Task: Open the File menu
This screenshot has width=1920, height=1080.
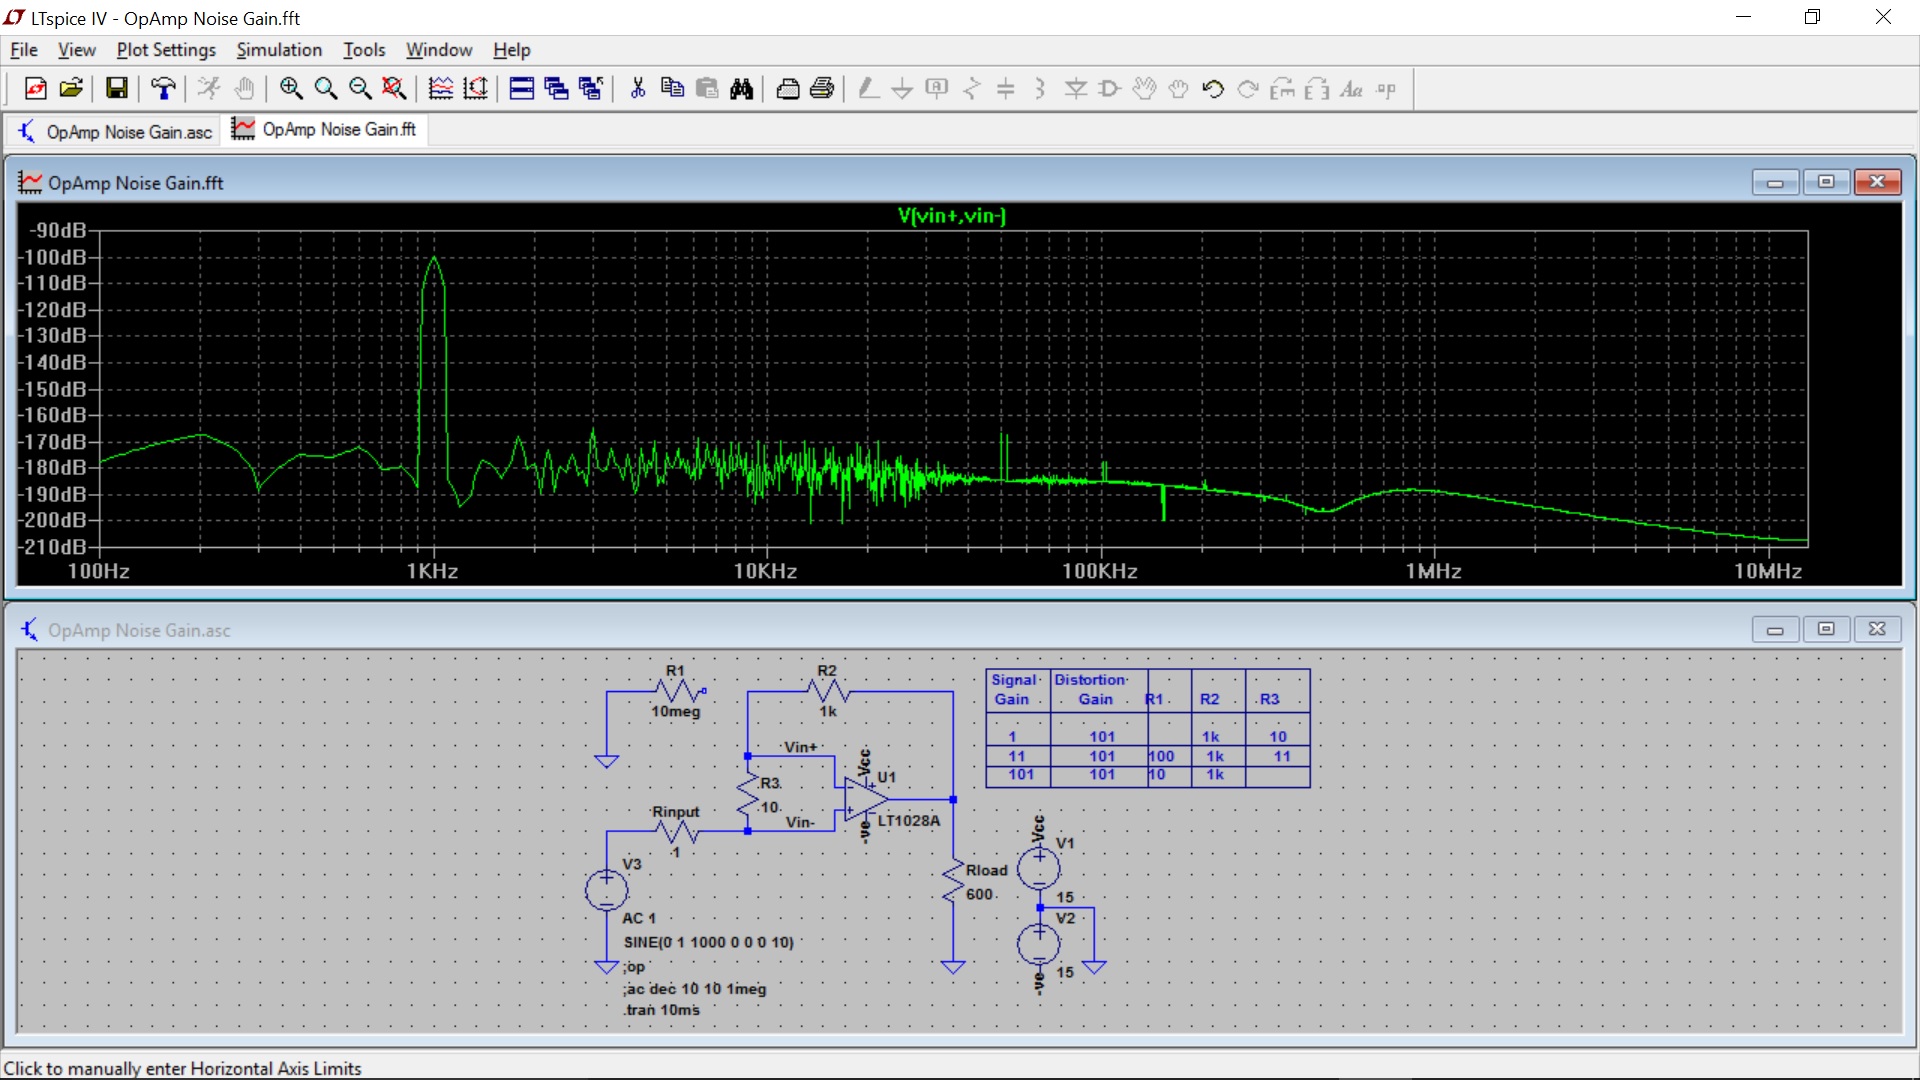Action: click(24, 50)
